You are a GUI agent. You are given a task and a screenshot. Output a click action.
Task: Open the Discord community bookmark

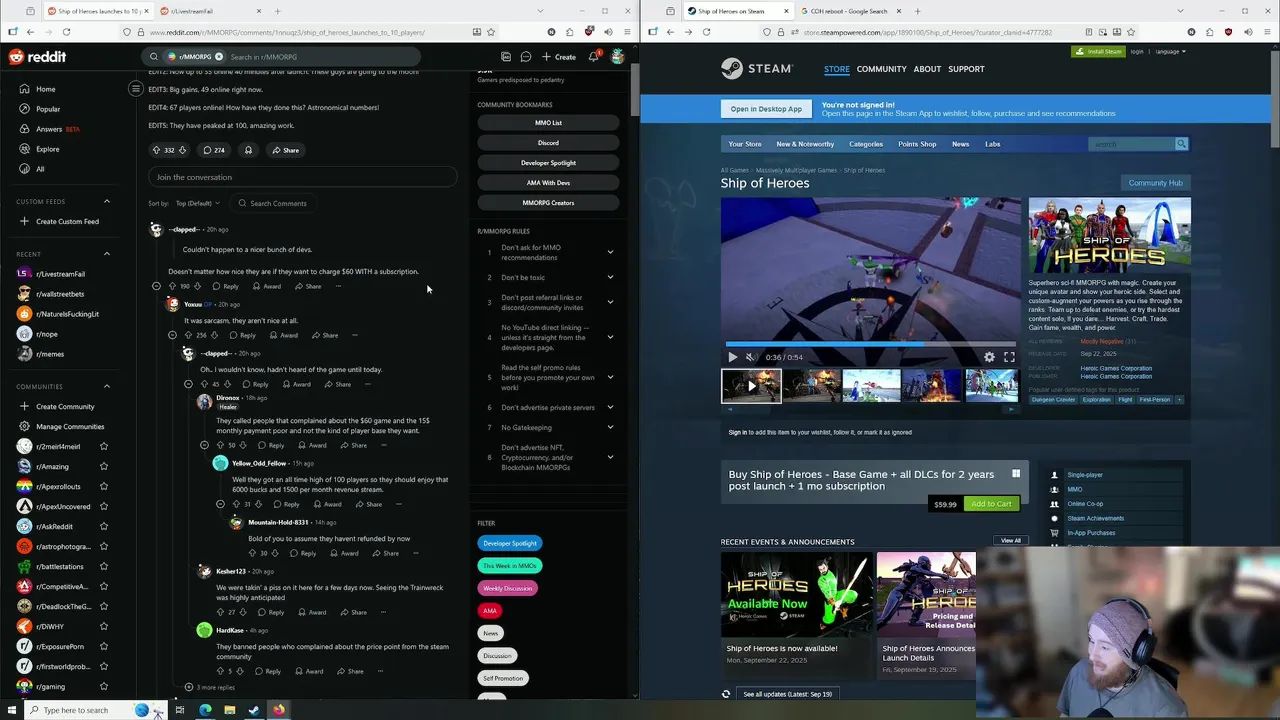point(548,143)
